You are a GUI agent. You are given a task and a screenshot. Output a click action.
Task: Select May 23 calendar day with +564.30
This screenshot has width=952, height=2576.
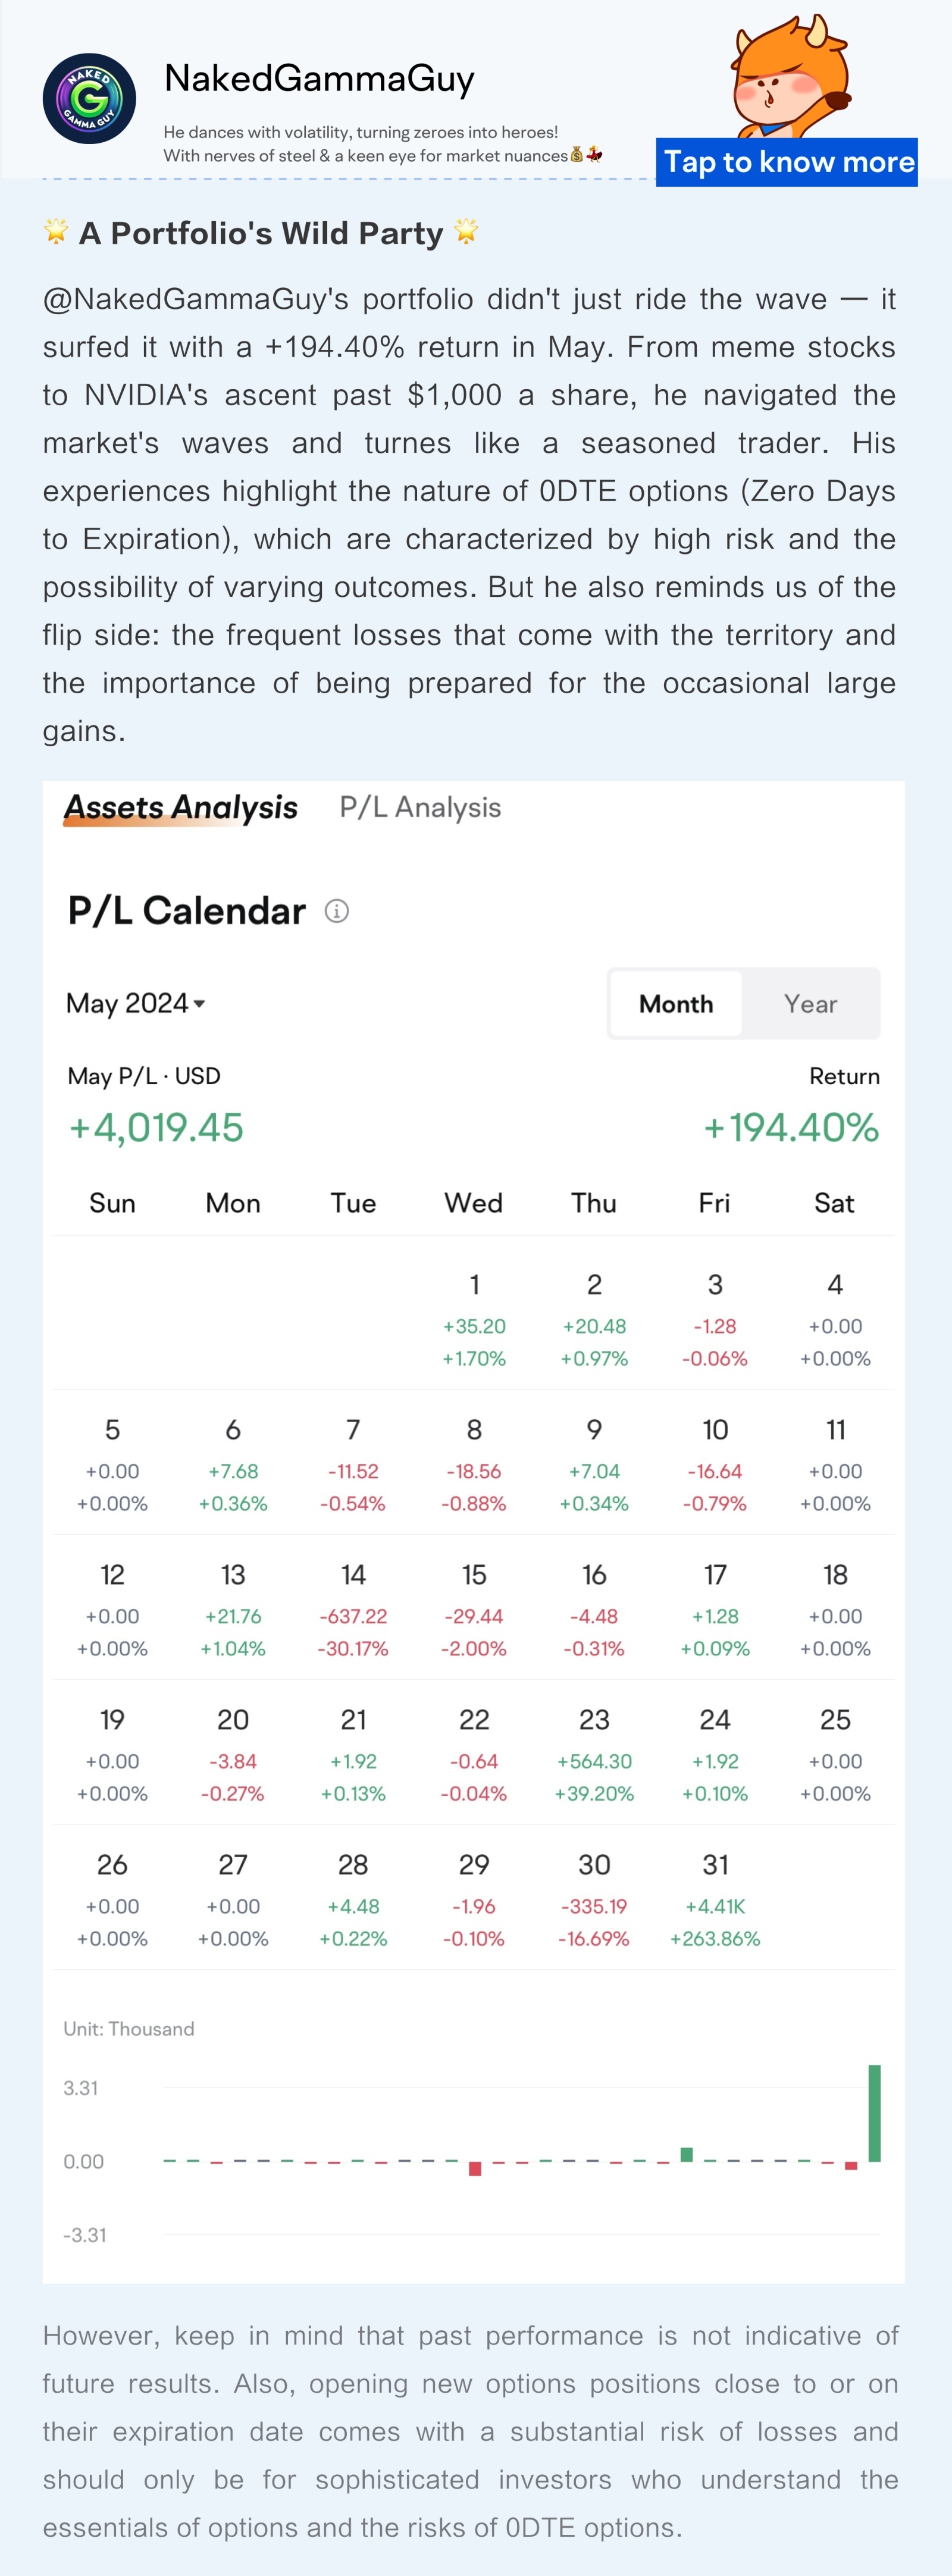coord(594,1751)
